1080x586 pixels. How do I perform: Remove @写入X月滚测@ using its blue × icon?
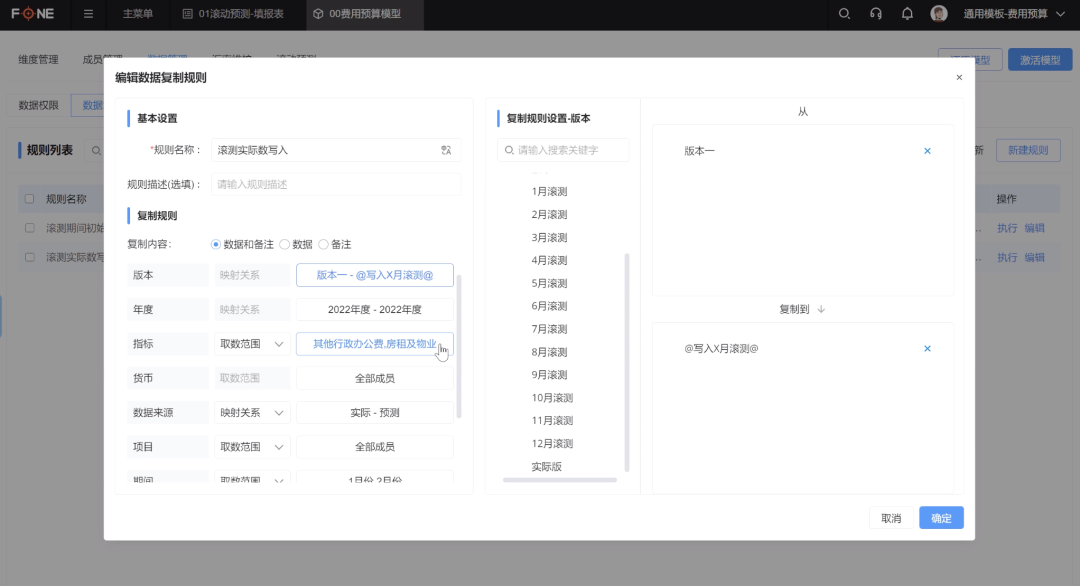tap(927, 349)
